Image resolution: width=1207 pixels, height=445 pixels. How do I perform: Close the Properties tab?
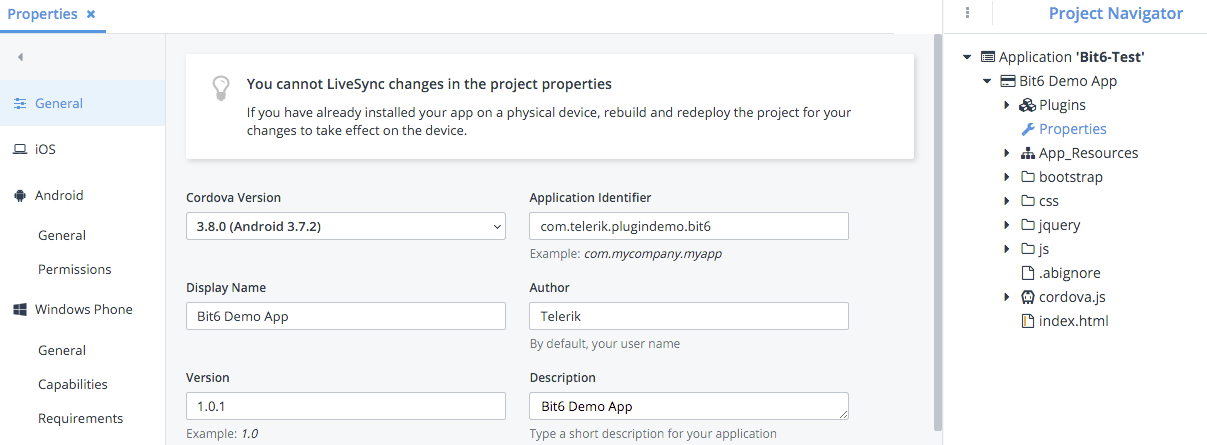pos(91,14)
